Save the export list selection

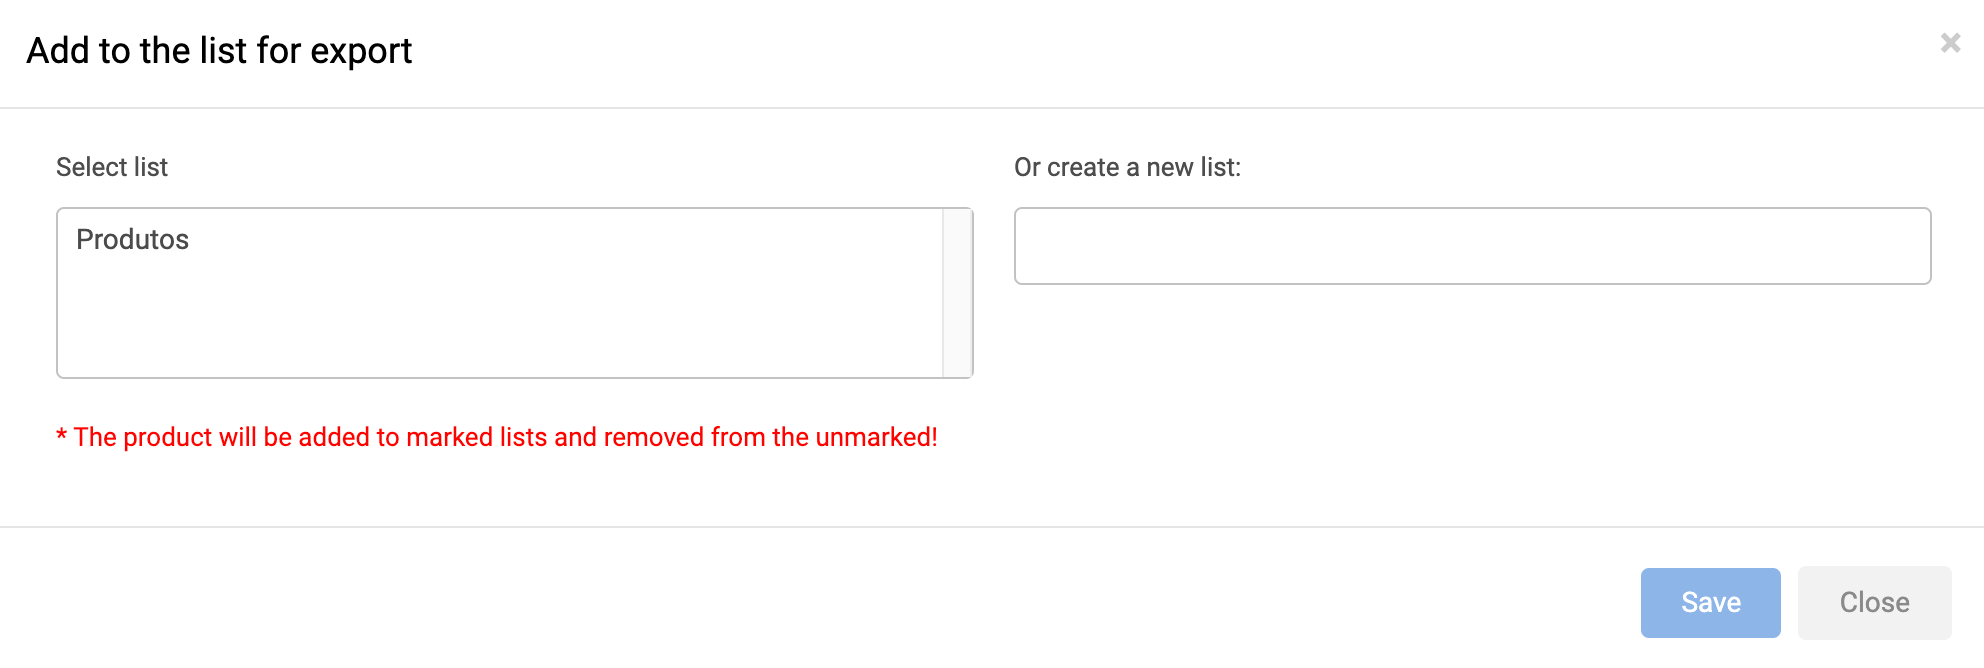(1710, 602)
